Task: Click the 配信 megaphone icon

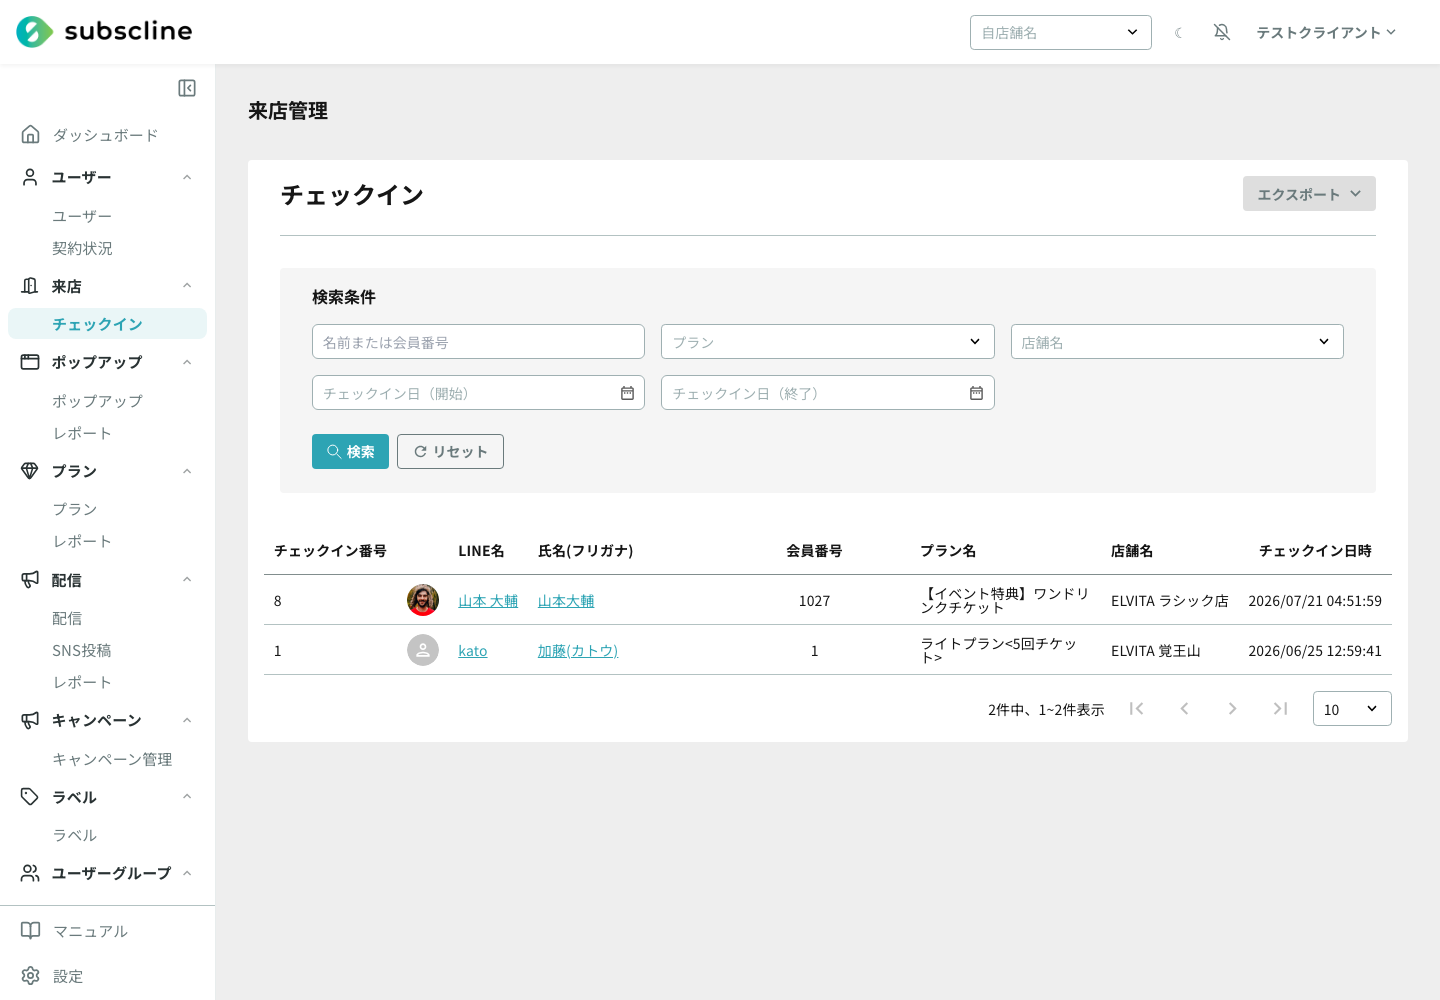Action: (30, 580)
